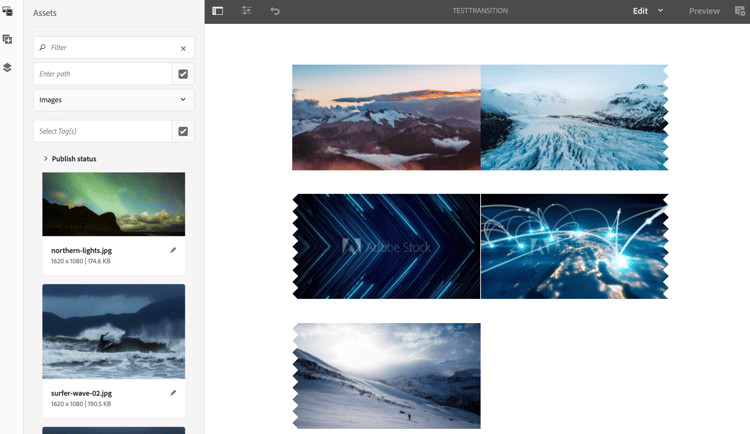Open page information settings icon
Viewport: 750px width, 434px height.
click(x=246, y=10)
